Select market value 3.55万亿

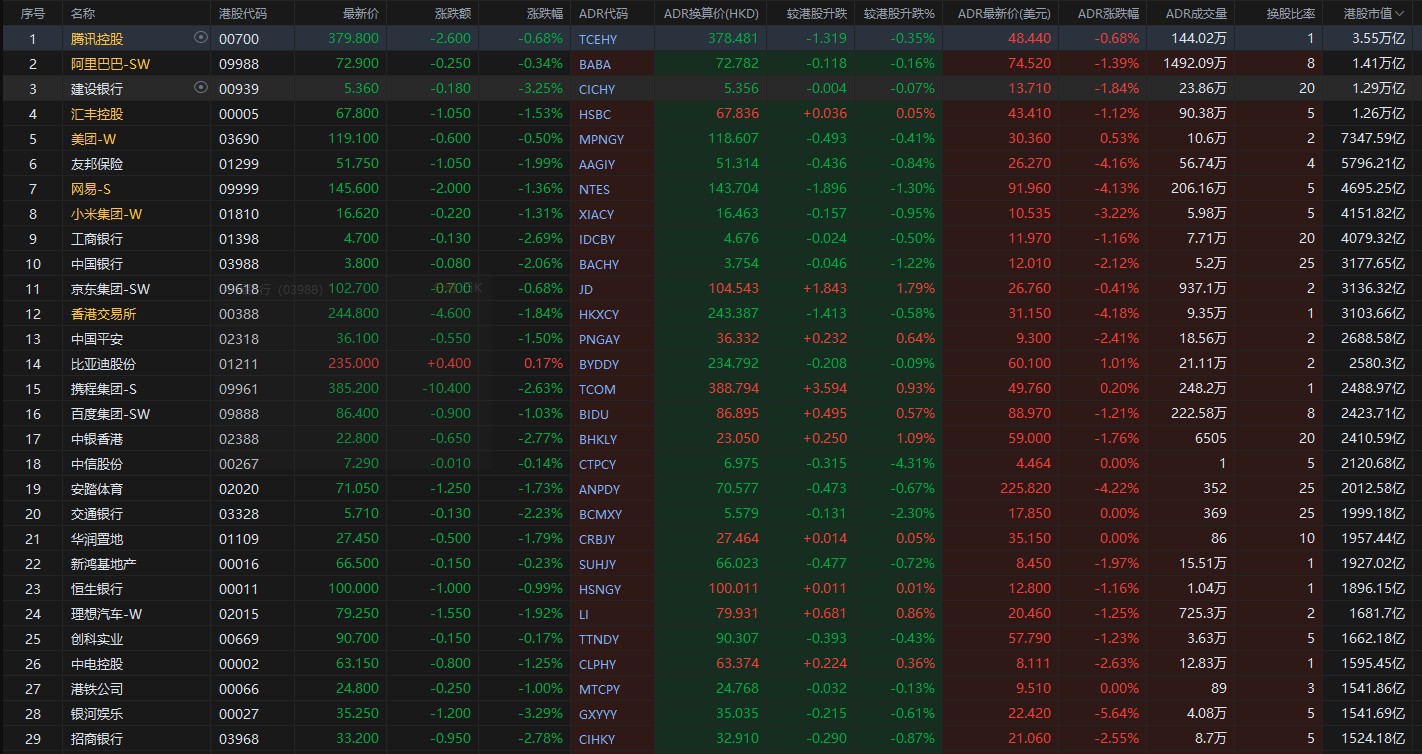(x=1378, y=38)
